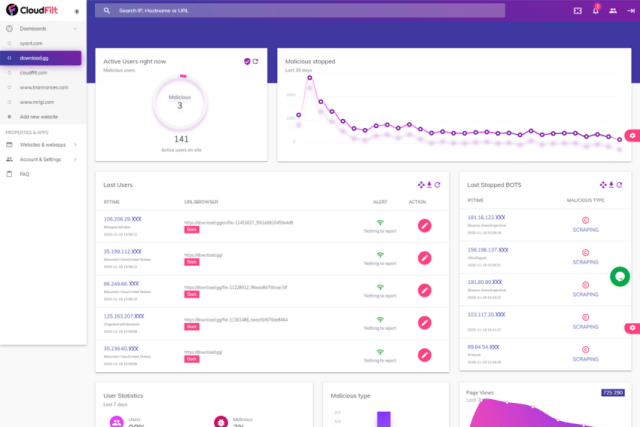Open the green chat bubble widget
640x427 pixels.
pyautogui.click(x=619, y=276)
